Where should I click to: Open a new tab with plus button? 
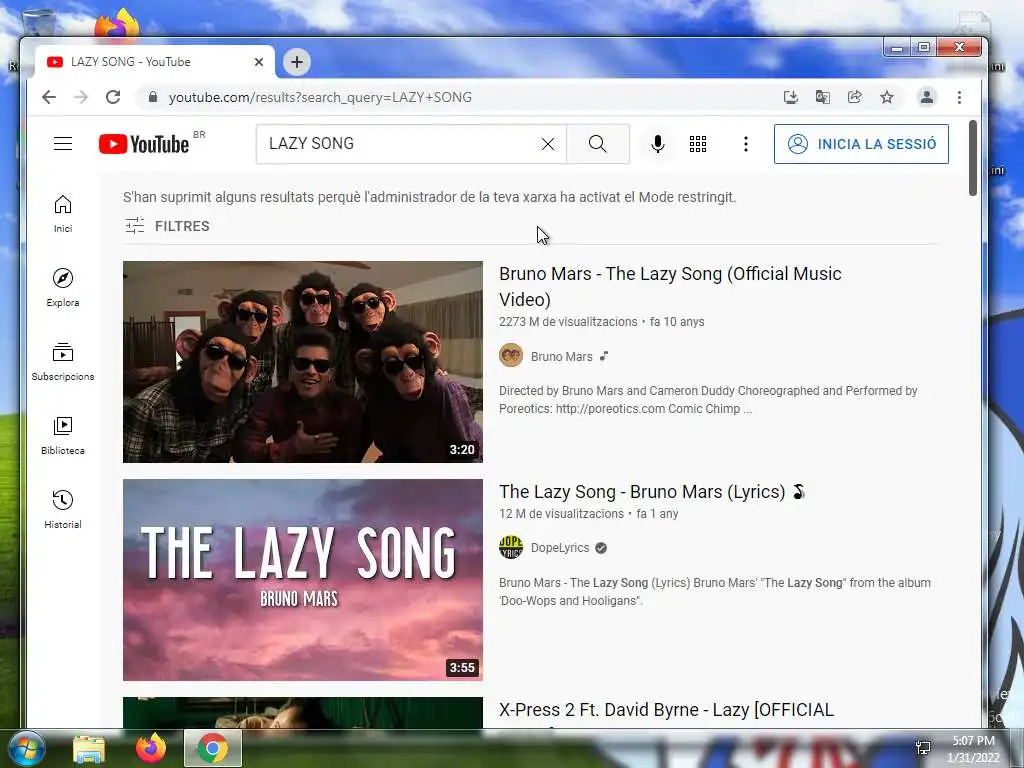pos(296,62)
